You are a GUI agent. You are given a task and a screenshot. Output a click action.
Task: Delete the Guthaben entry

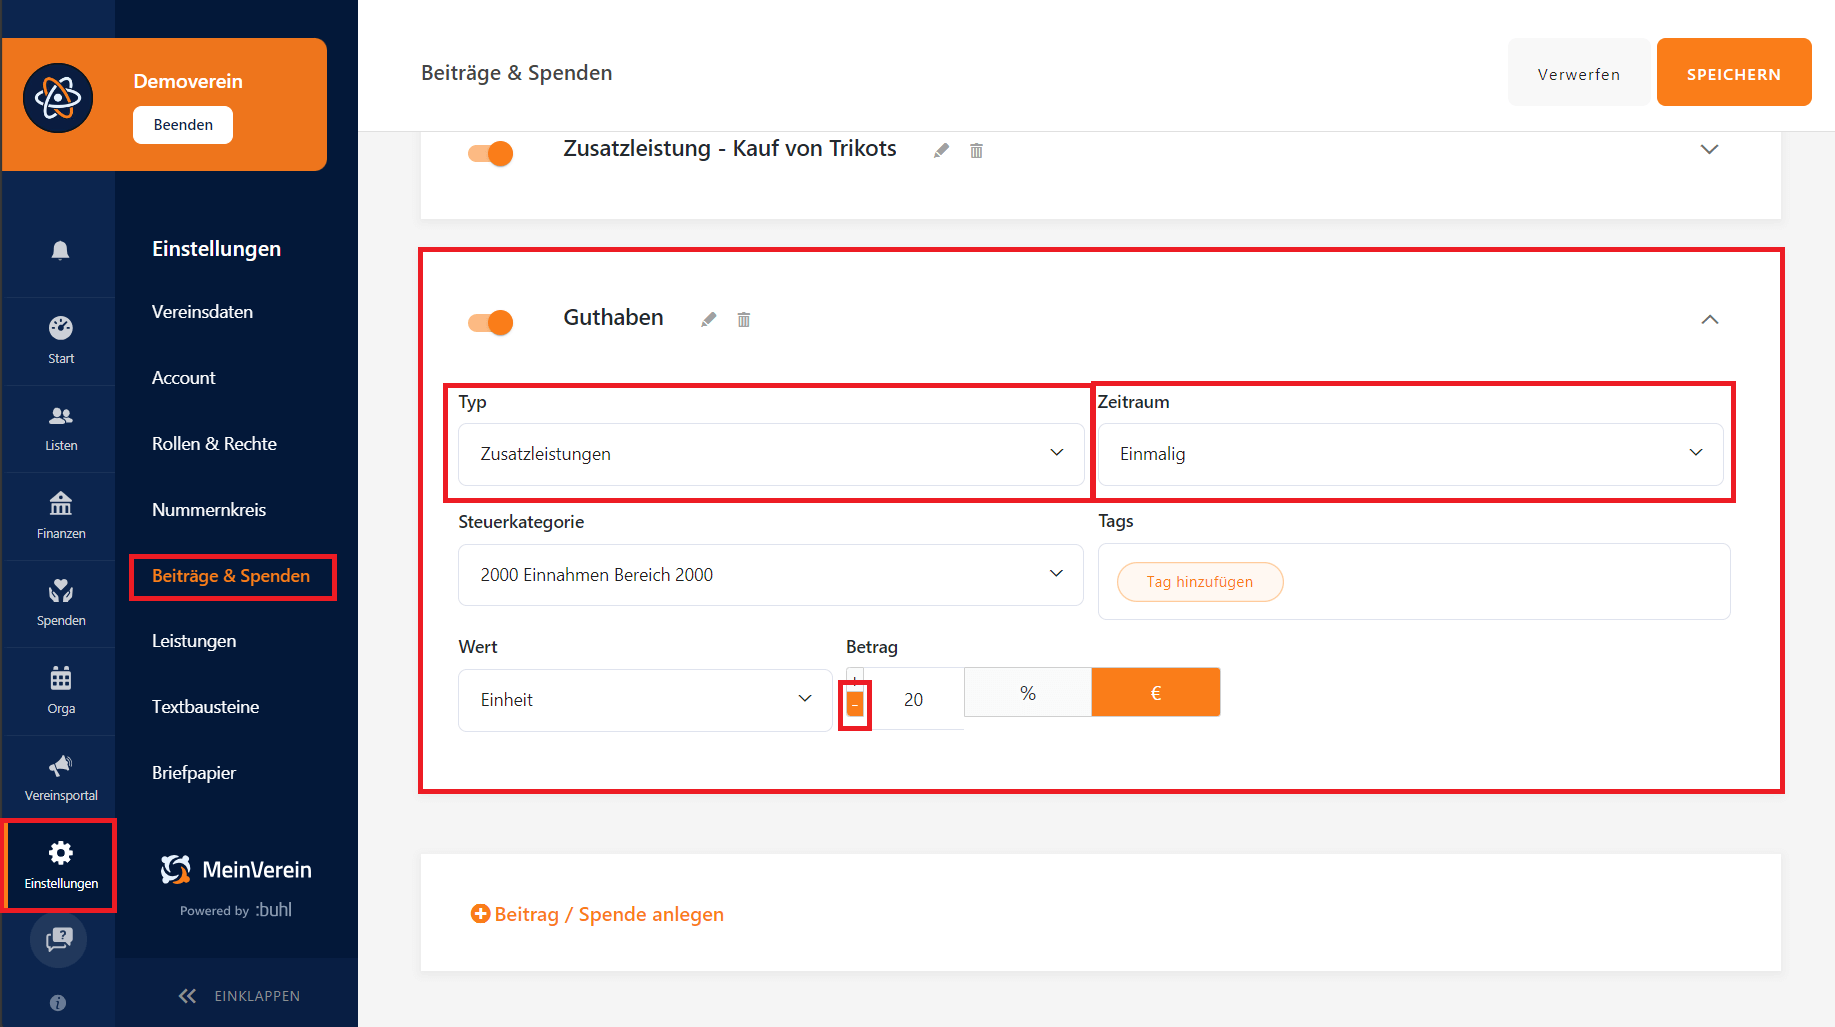pos(743,319)
